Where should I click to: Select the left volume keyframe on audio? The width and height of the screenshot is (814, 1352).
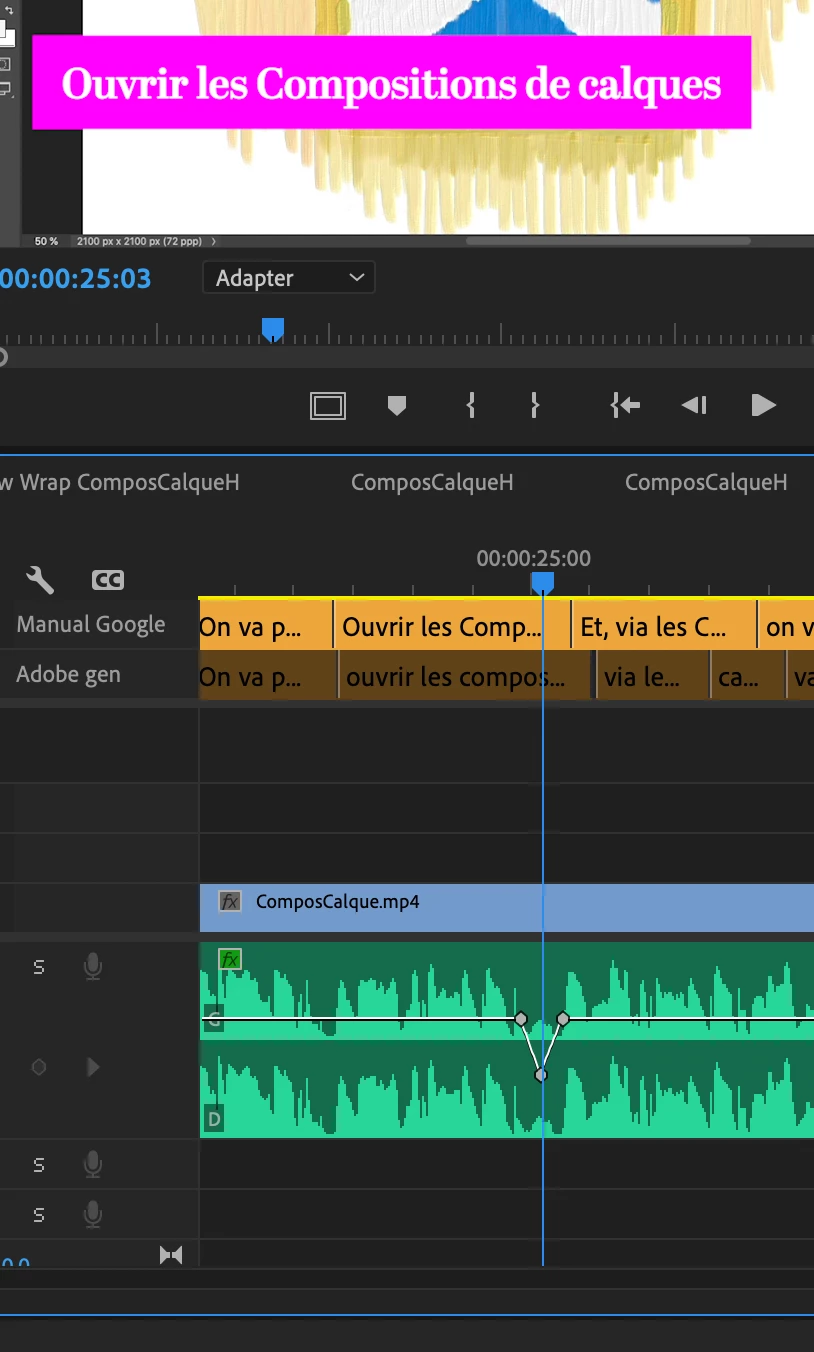tap(521, 1019)
